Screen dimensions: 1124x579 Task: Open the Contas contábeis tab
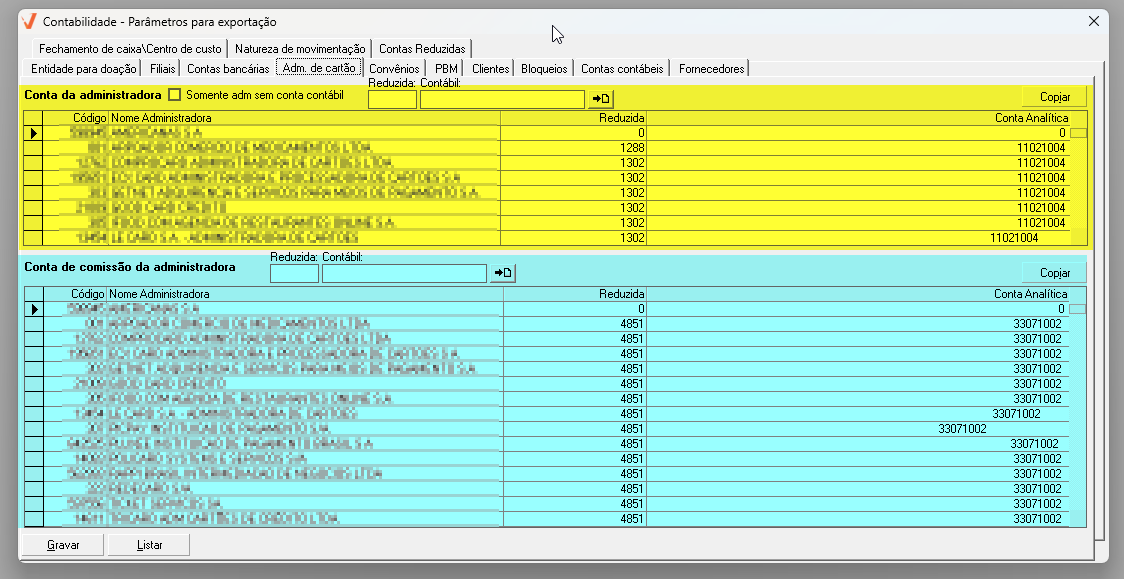pyautogui.click(x=622, y=69)
